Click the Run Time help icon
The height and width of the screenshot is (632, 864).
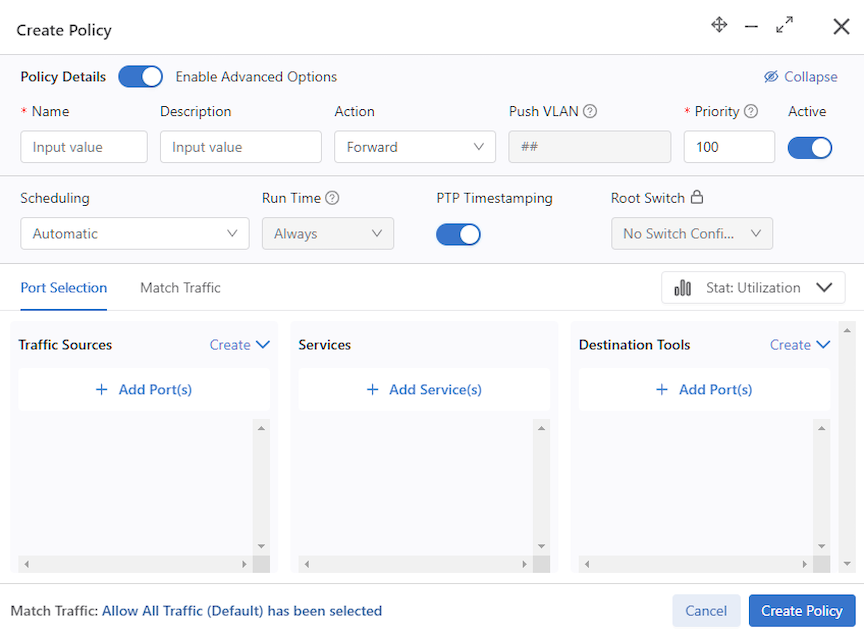tap(332, 198)
